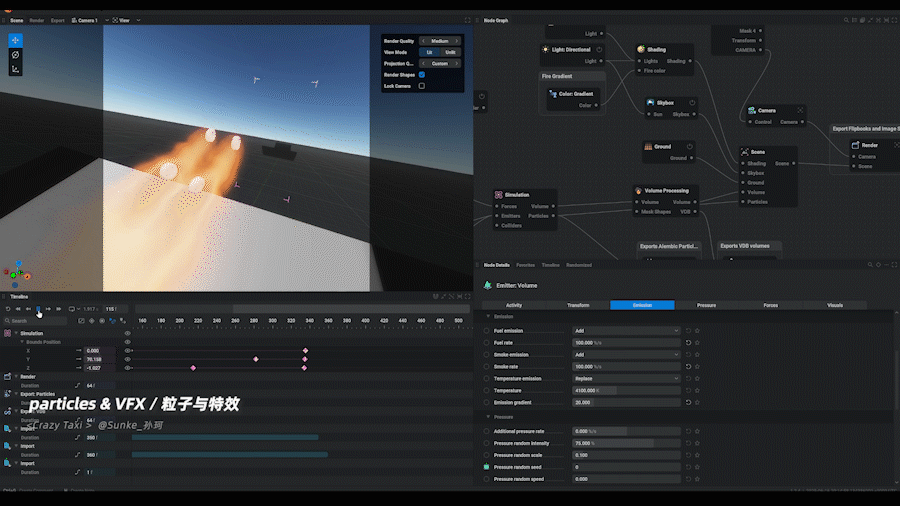Screen dimensions: 900x506
Task: Switch to the Render tab
Action: (x=37, y=20)
